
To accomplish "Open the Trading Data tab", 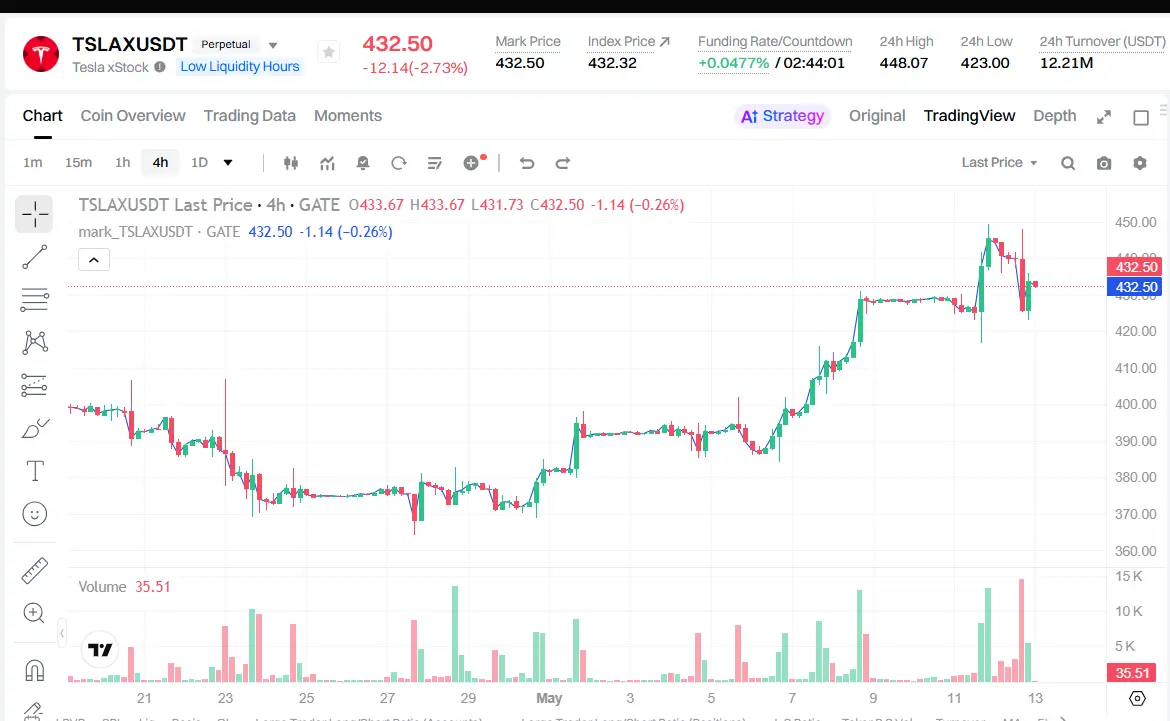I will tap(249, 116).
